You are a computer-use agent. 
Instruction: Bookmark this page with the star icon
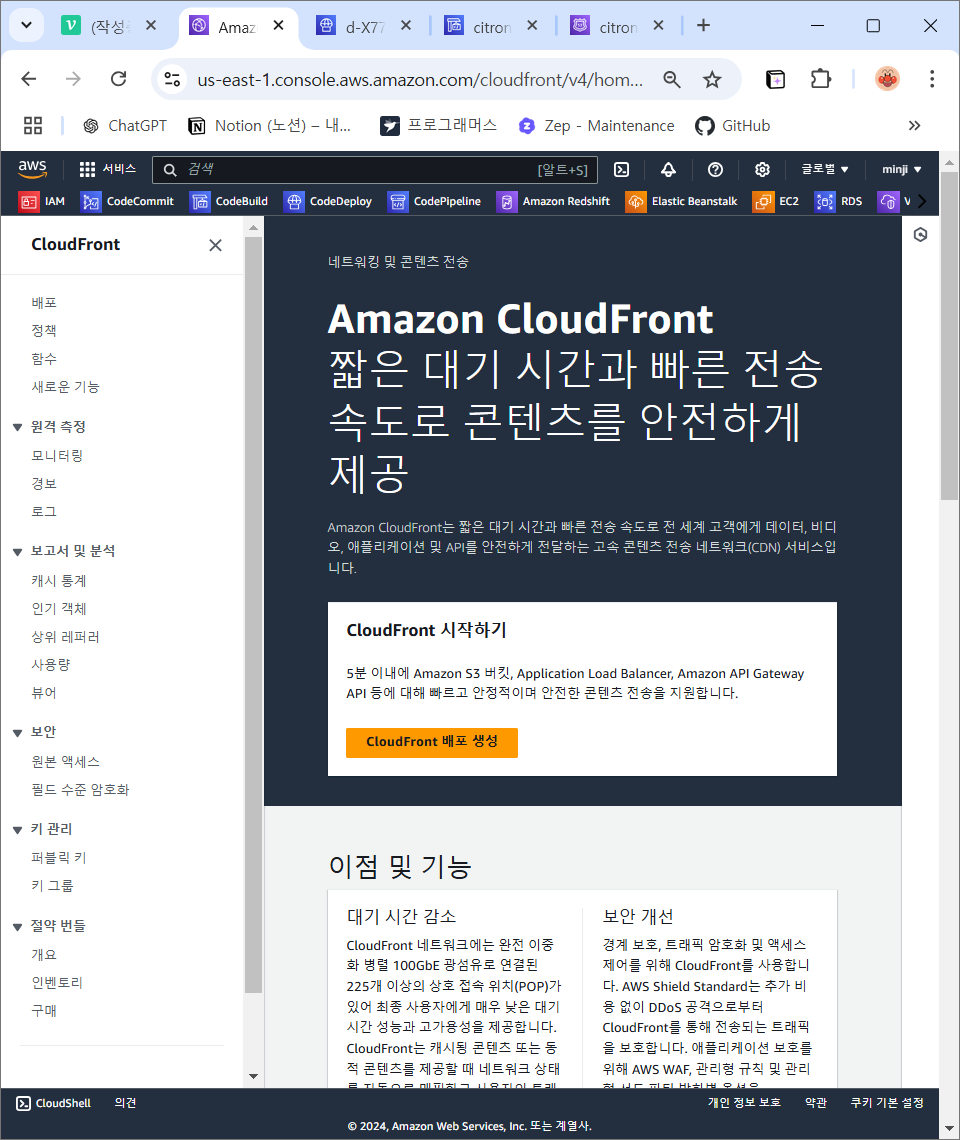(x=712, y=79)
